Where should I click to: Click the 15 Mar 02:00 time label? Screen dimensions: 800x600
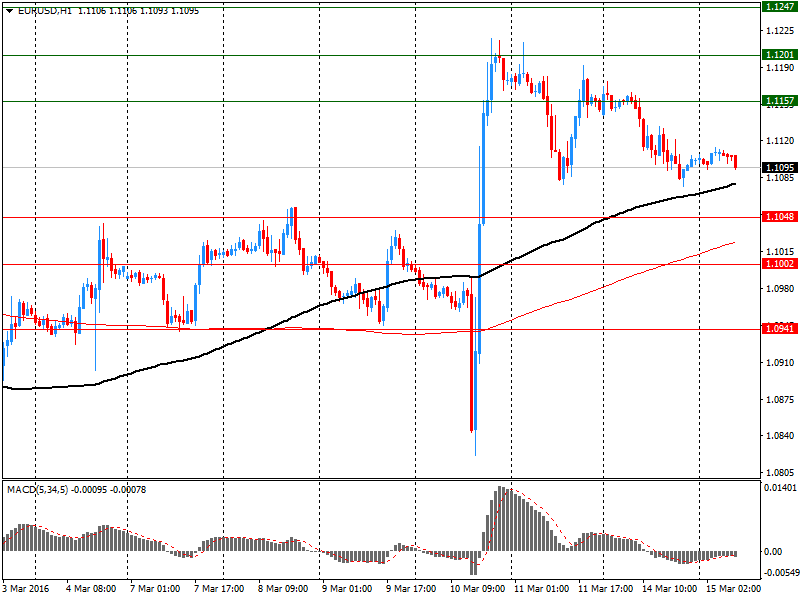click(x=733, y=589)
